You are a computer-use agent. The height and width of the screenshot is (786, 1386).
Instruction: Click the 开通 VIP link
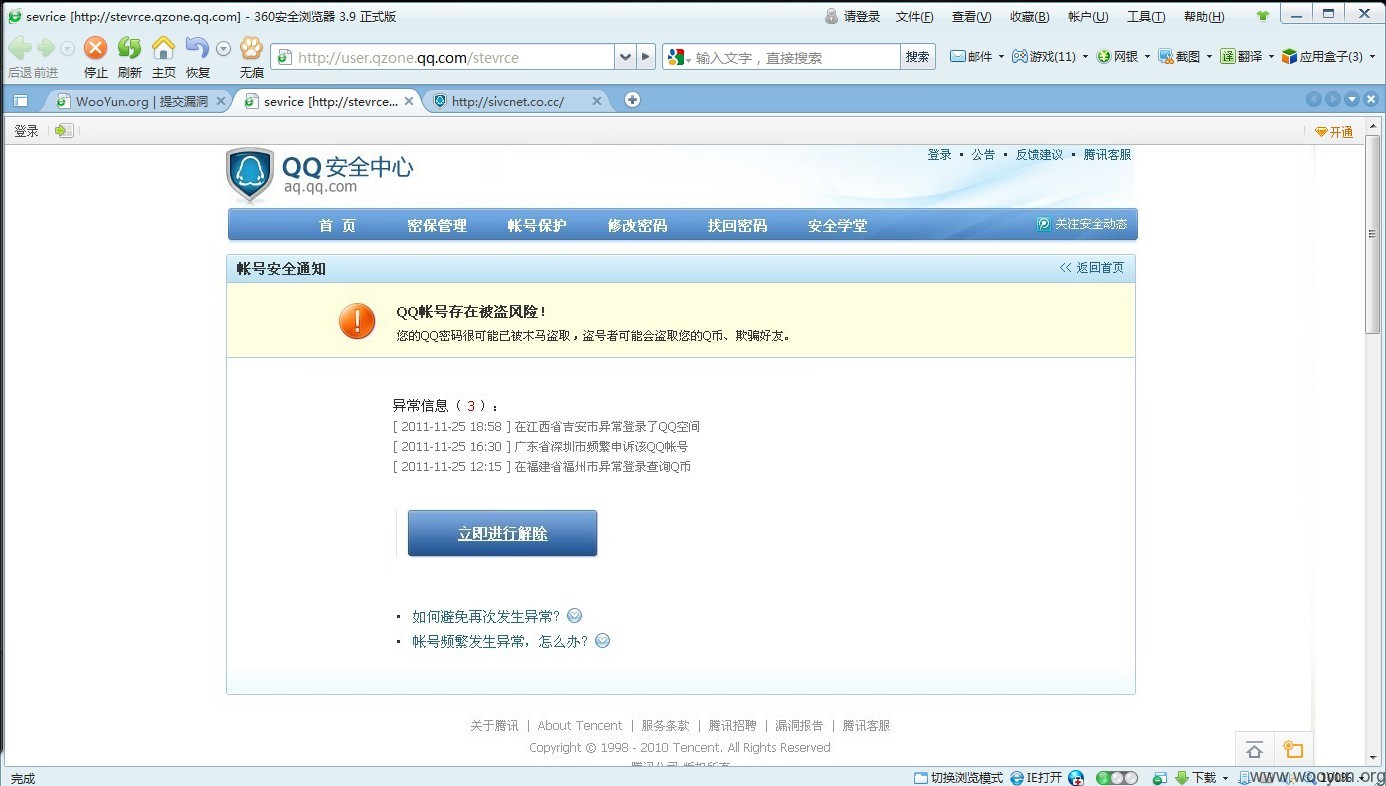(x=1334, y=132)
